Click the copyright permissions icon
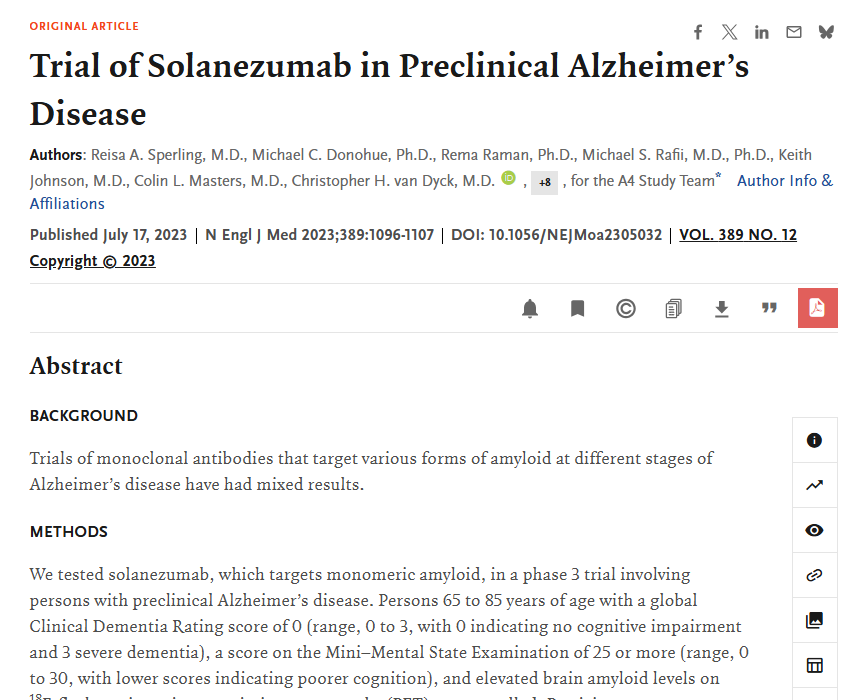This screenshot has height=700, width=868. [x=625, y=309]
